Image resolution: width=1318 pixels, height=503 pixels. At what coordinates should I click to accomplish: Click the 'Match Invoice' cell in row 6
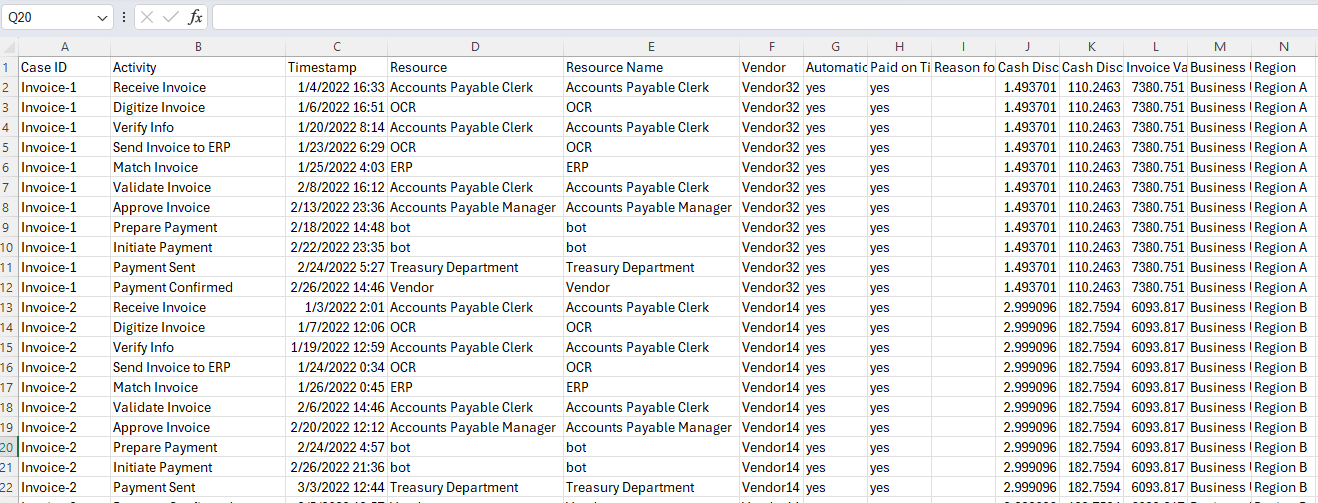point(198,167)
